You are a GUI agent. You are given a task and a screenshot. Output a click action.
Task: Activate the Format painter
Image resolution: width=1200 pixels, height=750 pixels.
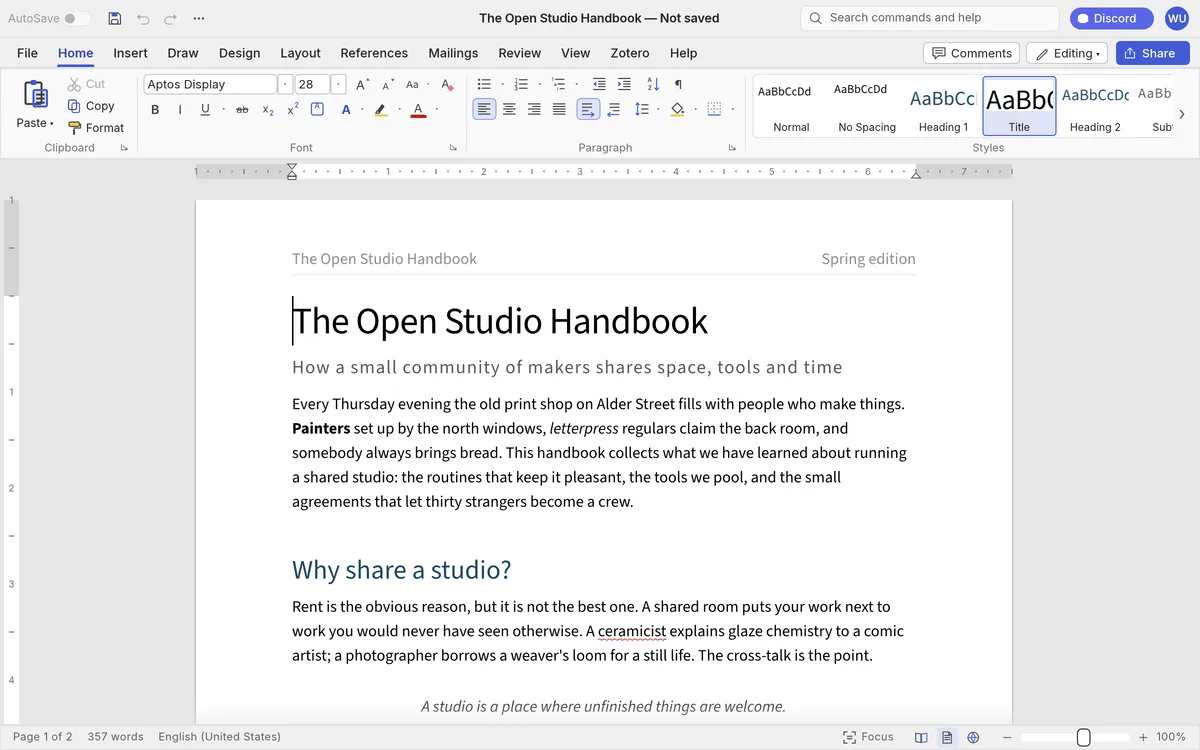click(x=96, y=128)
